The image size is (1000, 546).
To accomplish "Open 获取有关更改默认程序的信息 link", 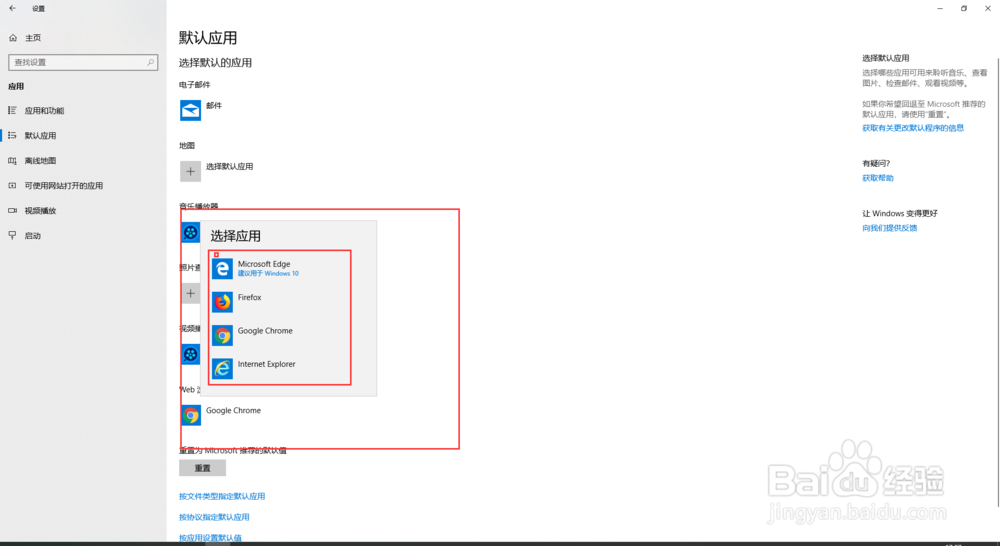I will coord(913,128).
